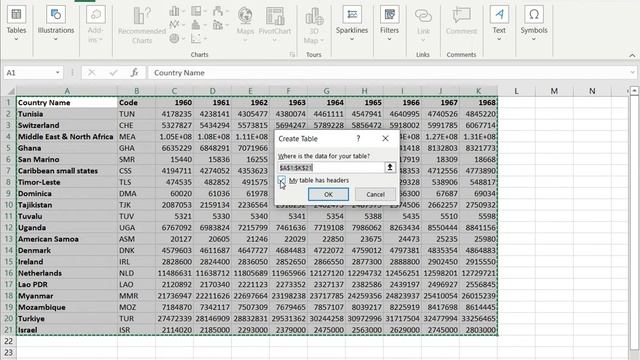Viewport: 640px width, 360px height.
Task: Insert a statistic histogram chart
Action: (196, 25)
